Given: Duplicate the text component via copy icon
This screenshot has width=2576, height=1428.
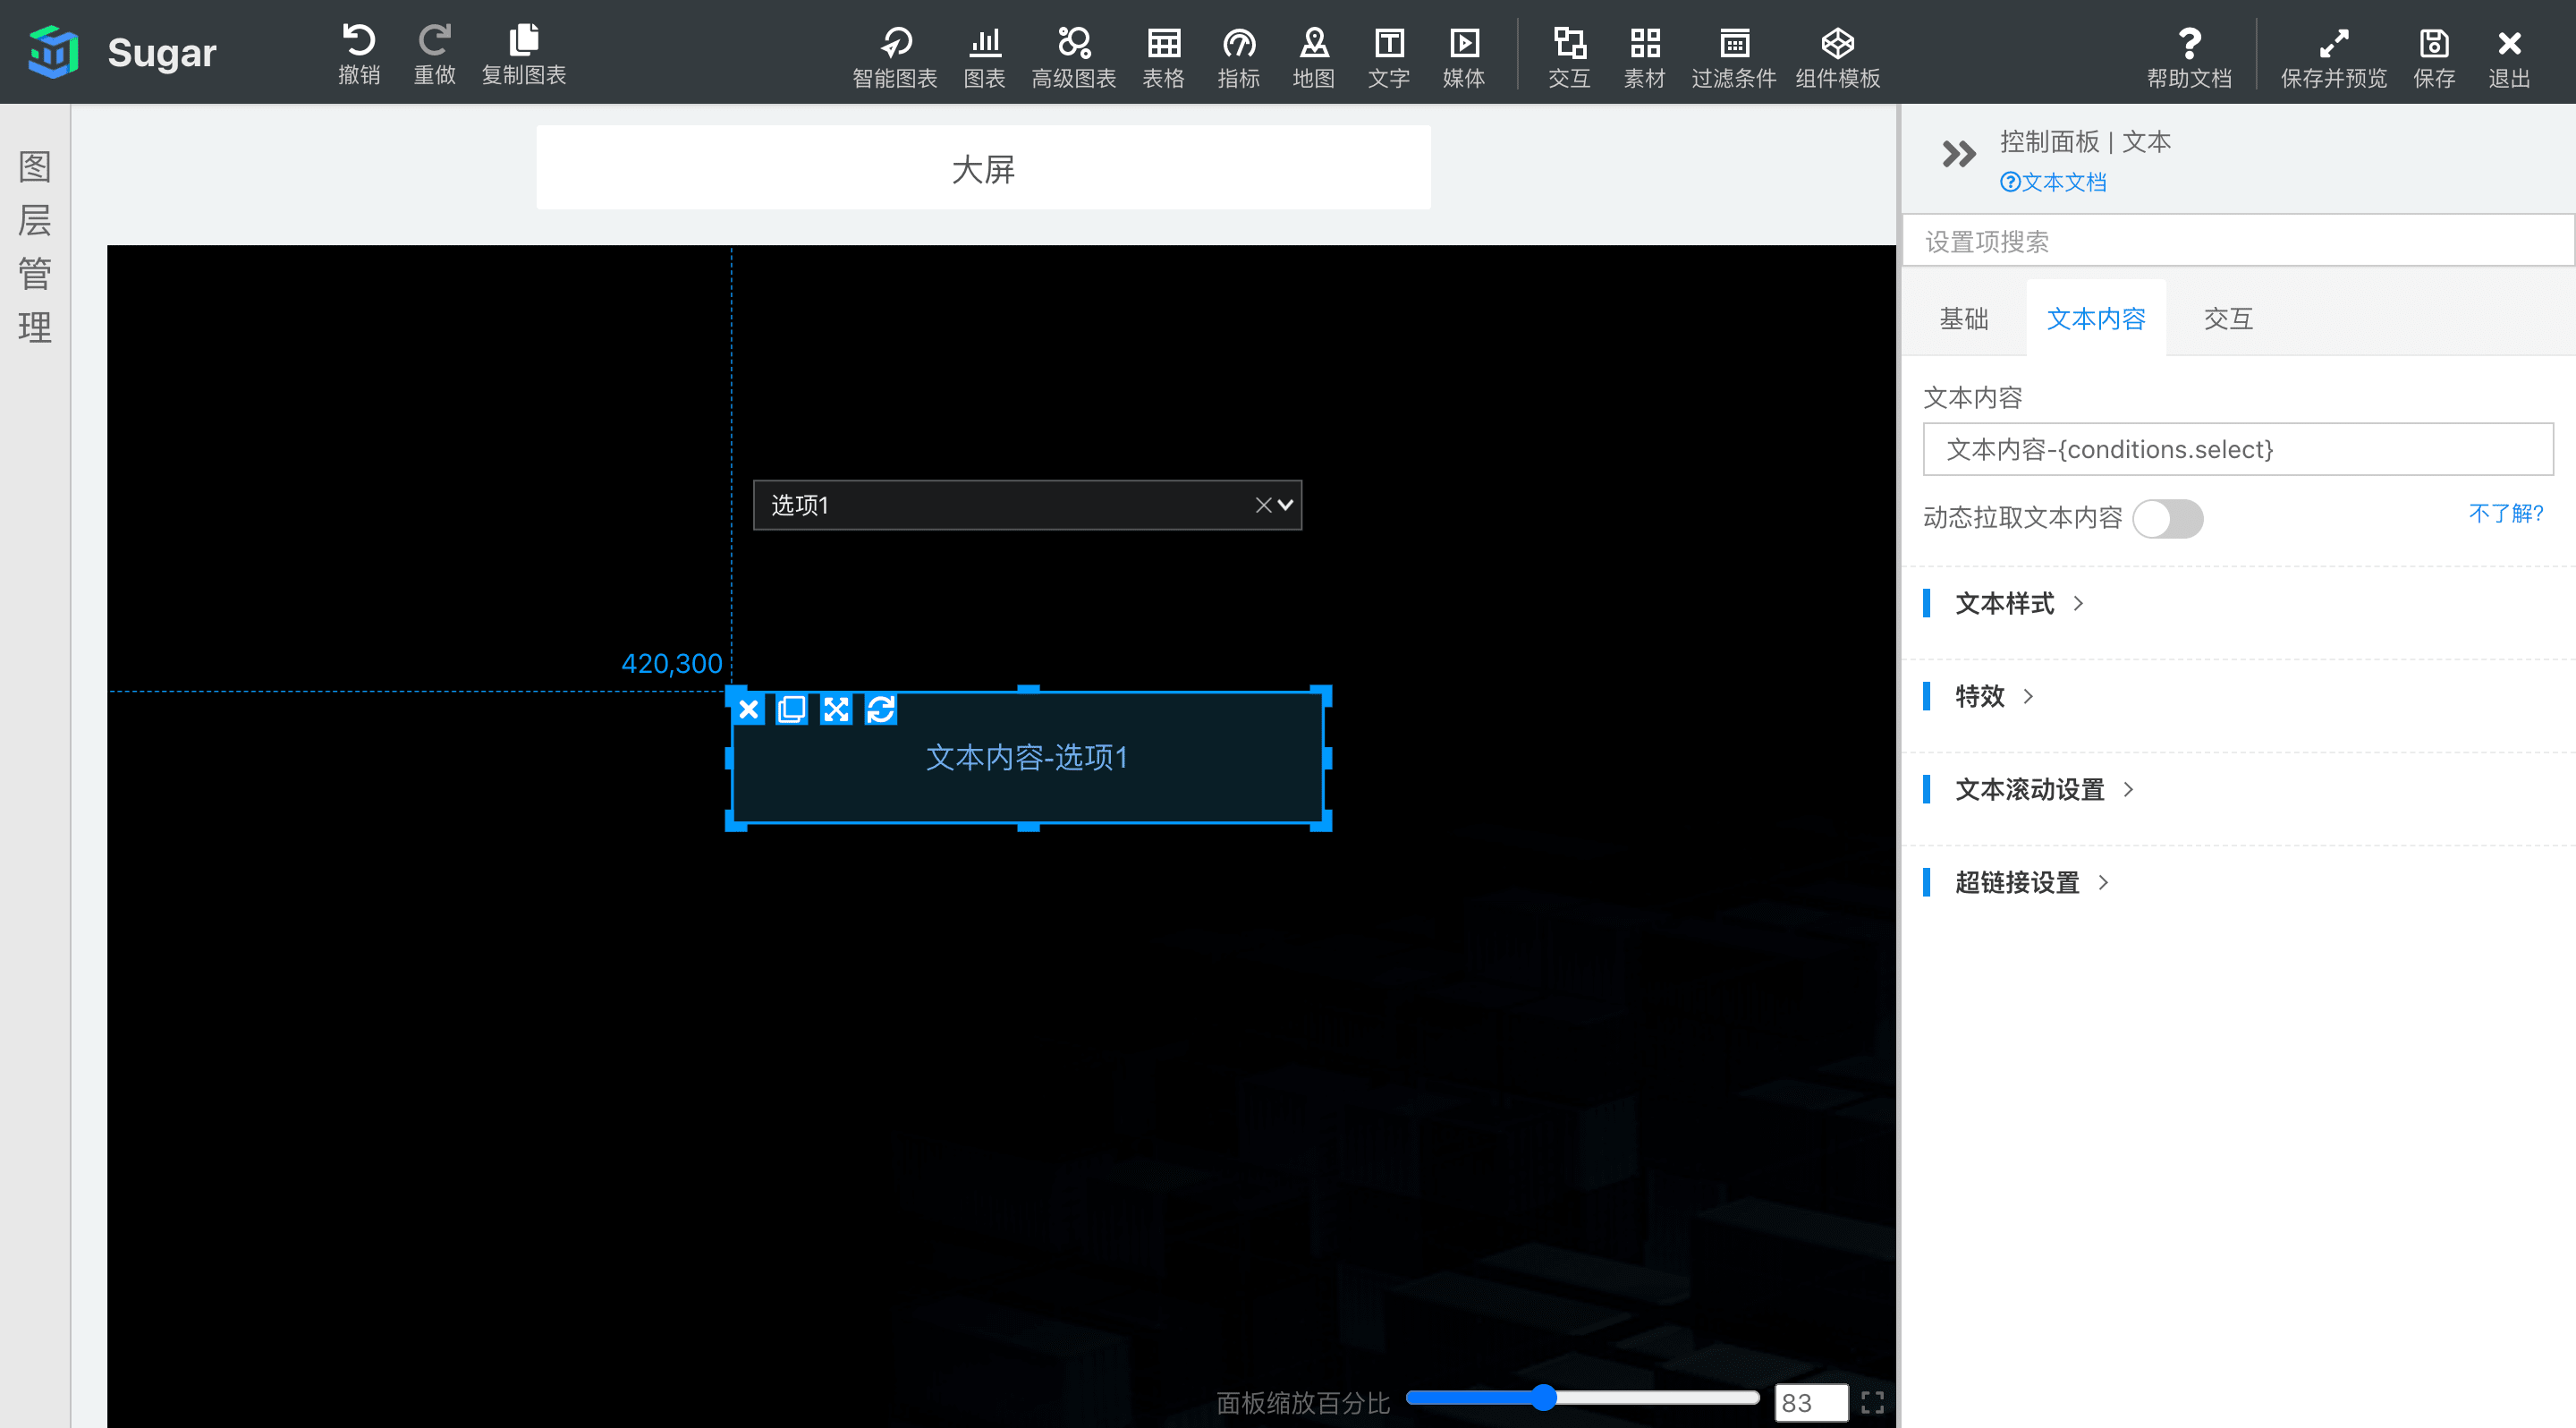Looking at the screenshot, I should [x=791, y=709].
